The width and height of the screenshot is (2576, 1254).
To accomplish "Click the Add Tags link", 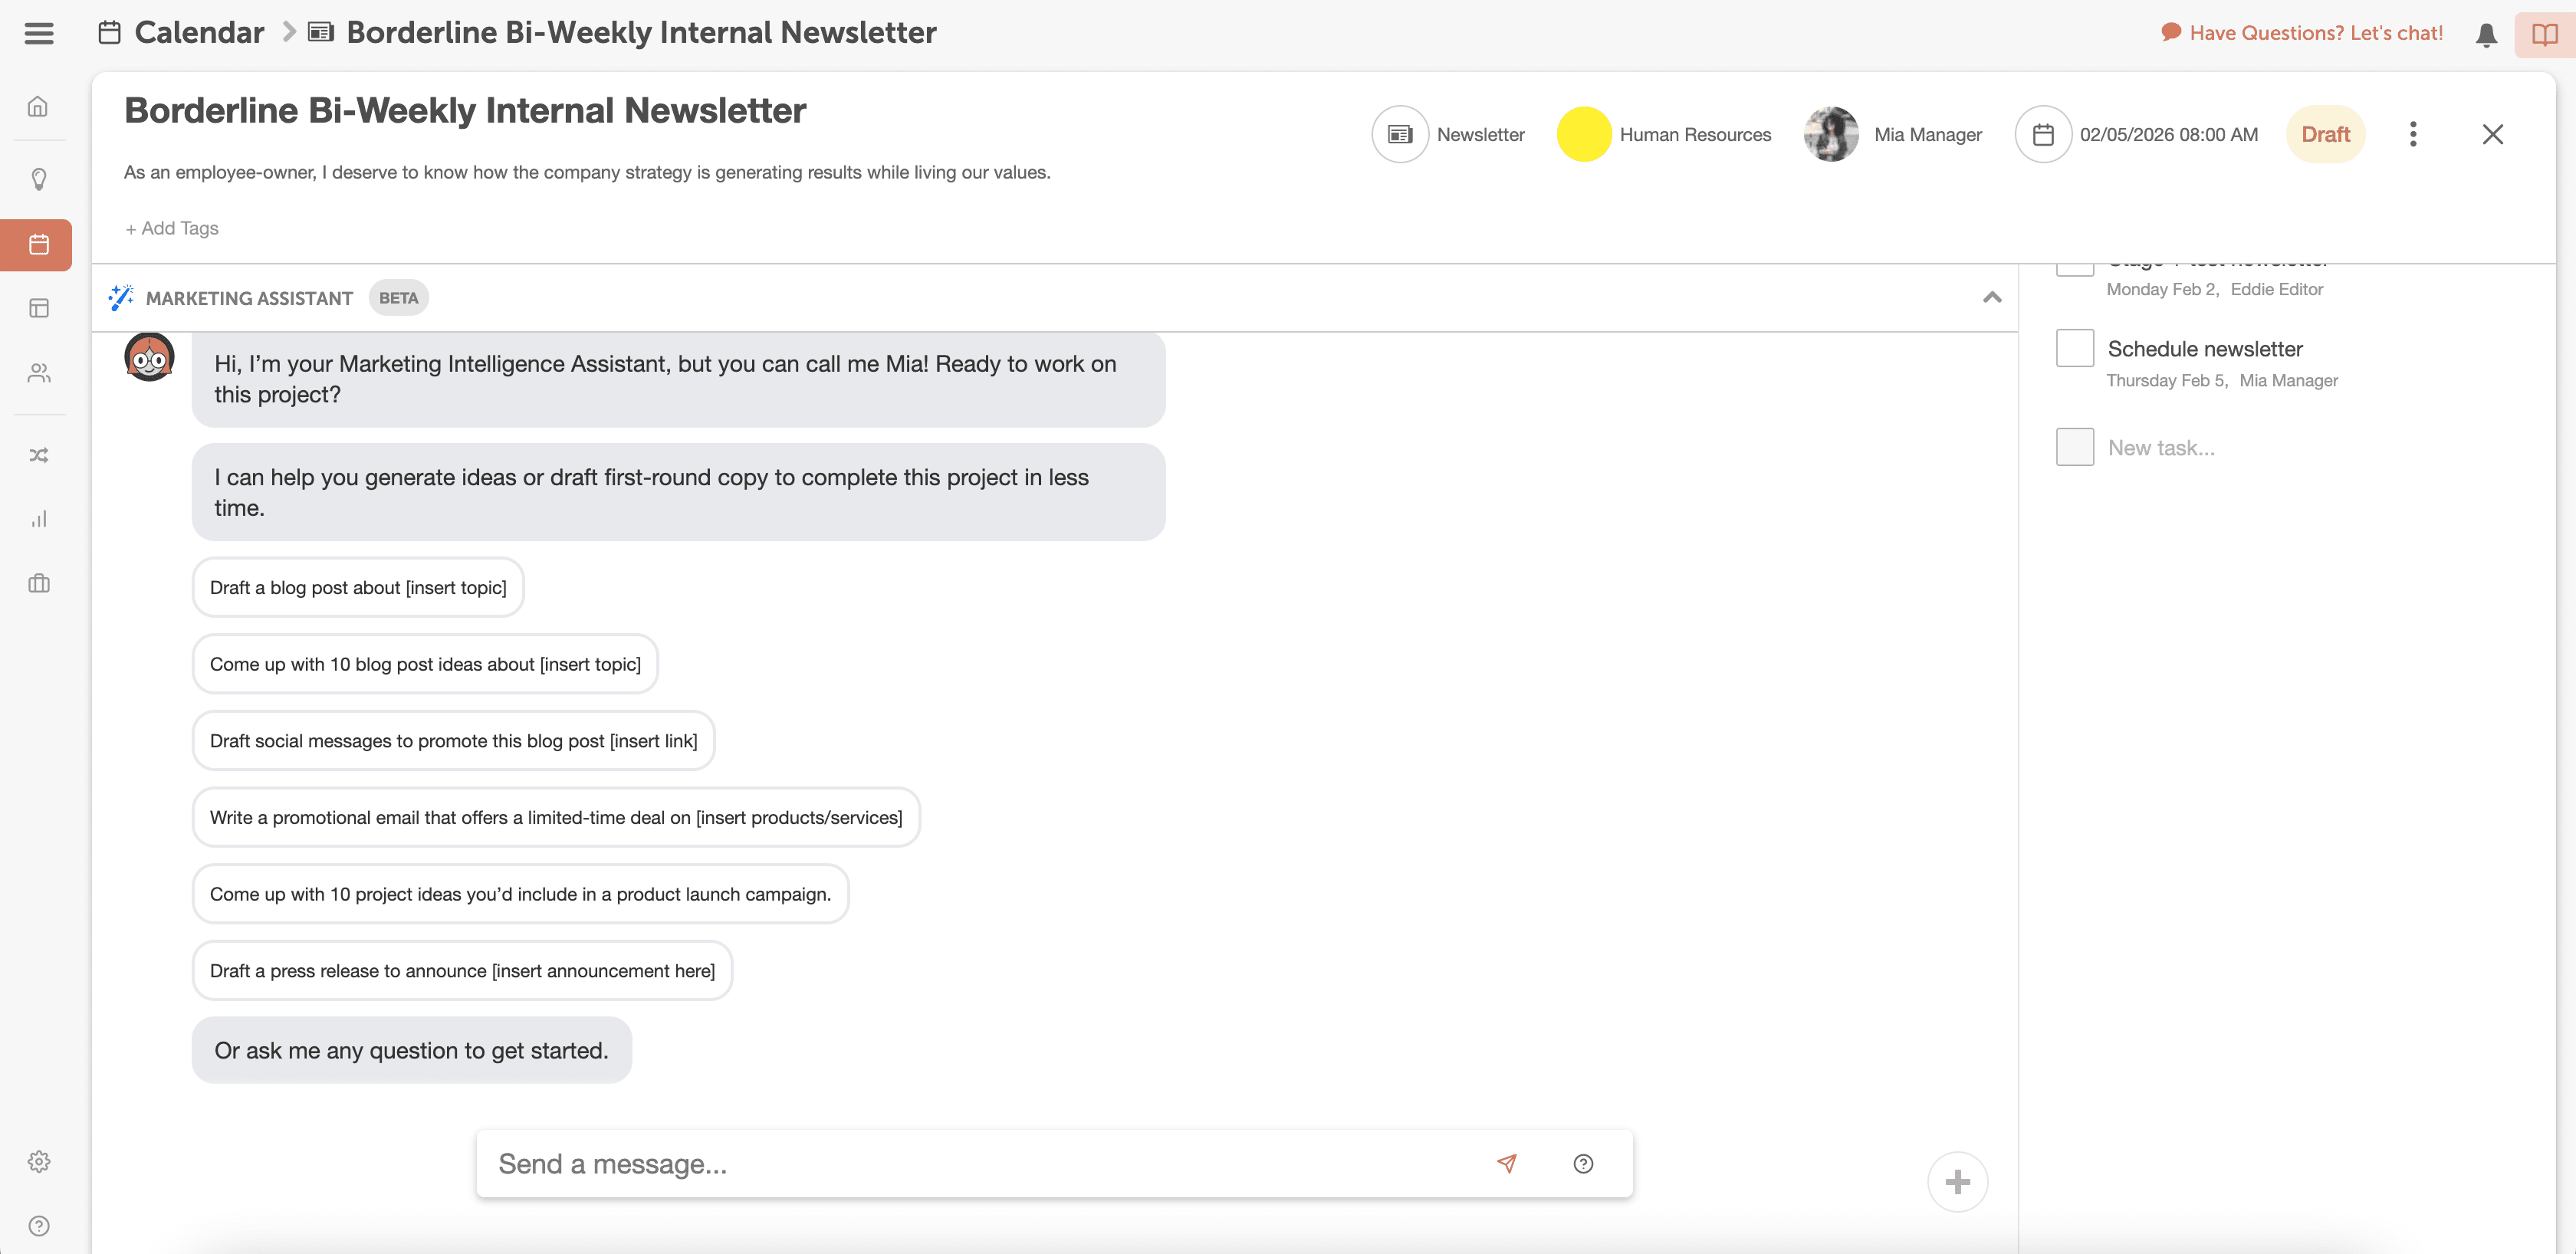I will click(x=172, y=228).
